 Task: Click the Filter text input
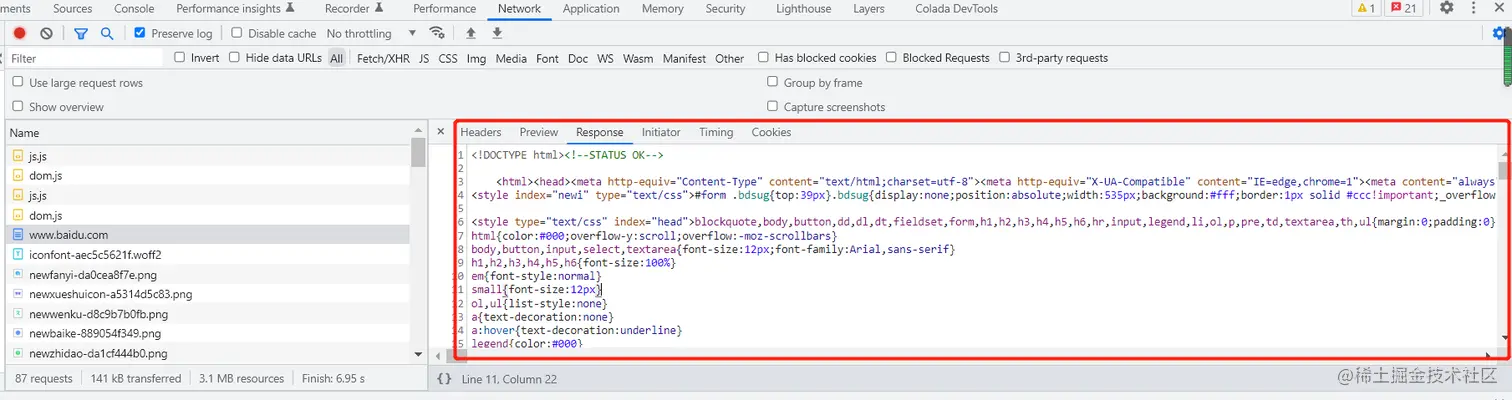coord(84,58)
